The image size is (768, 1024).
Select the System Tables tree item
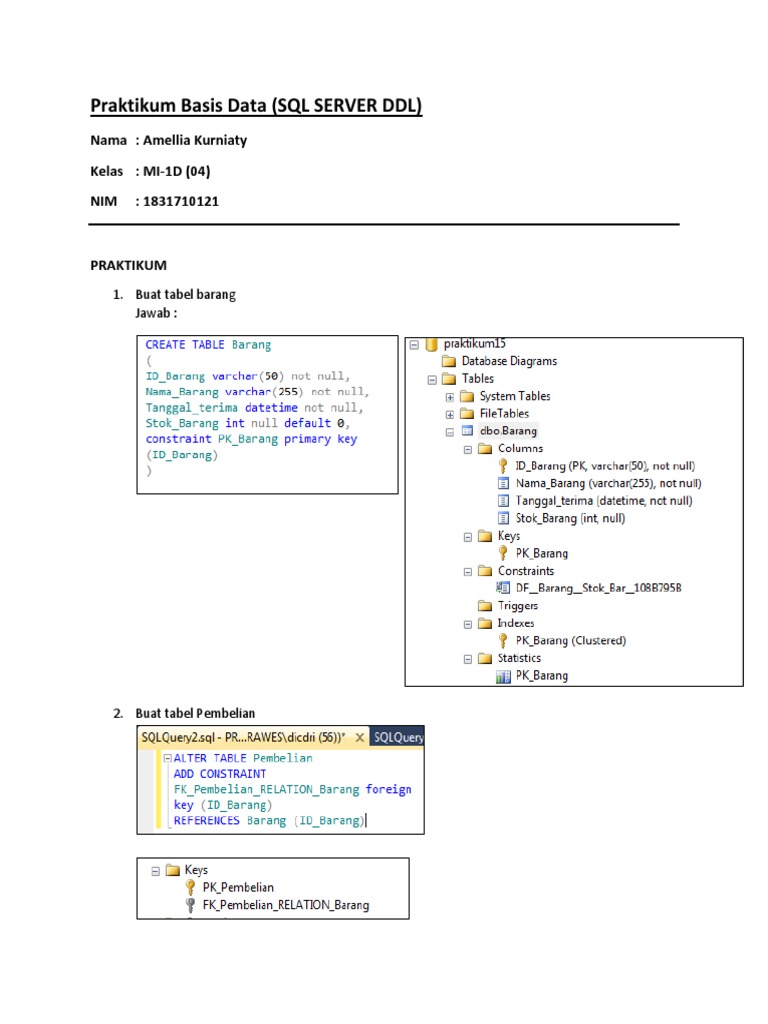pos(515,396)
